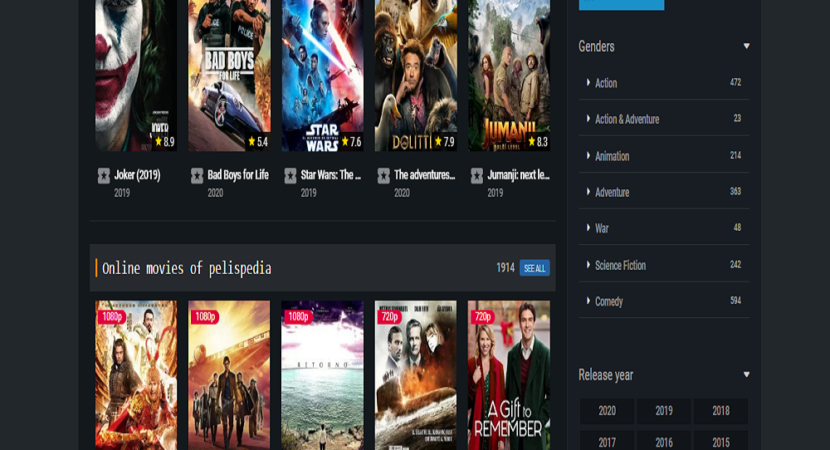Open the Bad Boys for Life poster
Viewport: 830px width, 450px height.
[x=229, y=74]
